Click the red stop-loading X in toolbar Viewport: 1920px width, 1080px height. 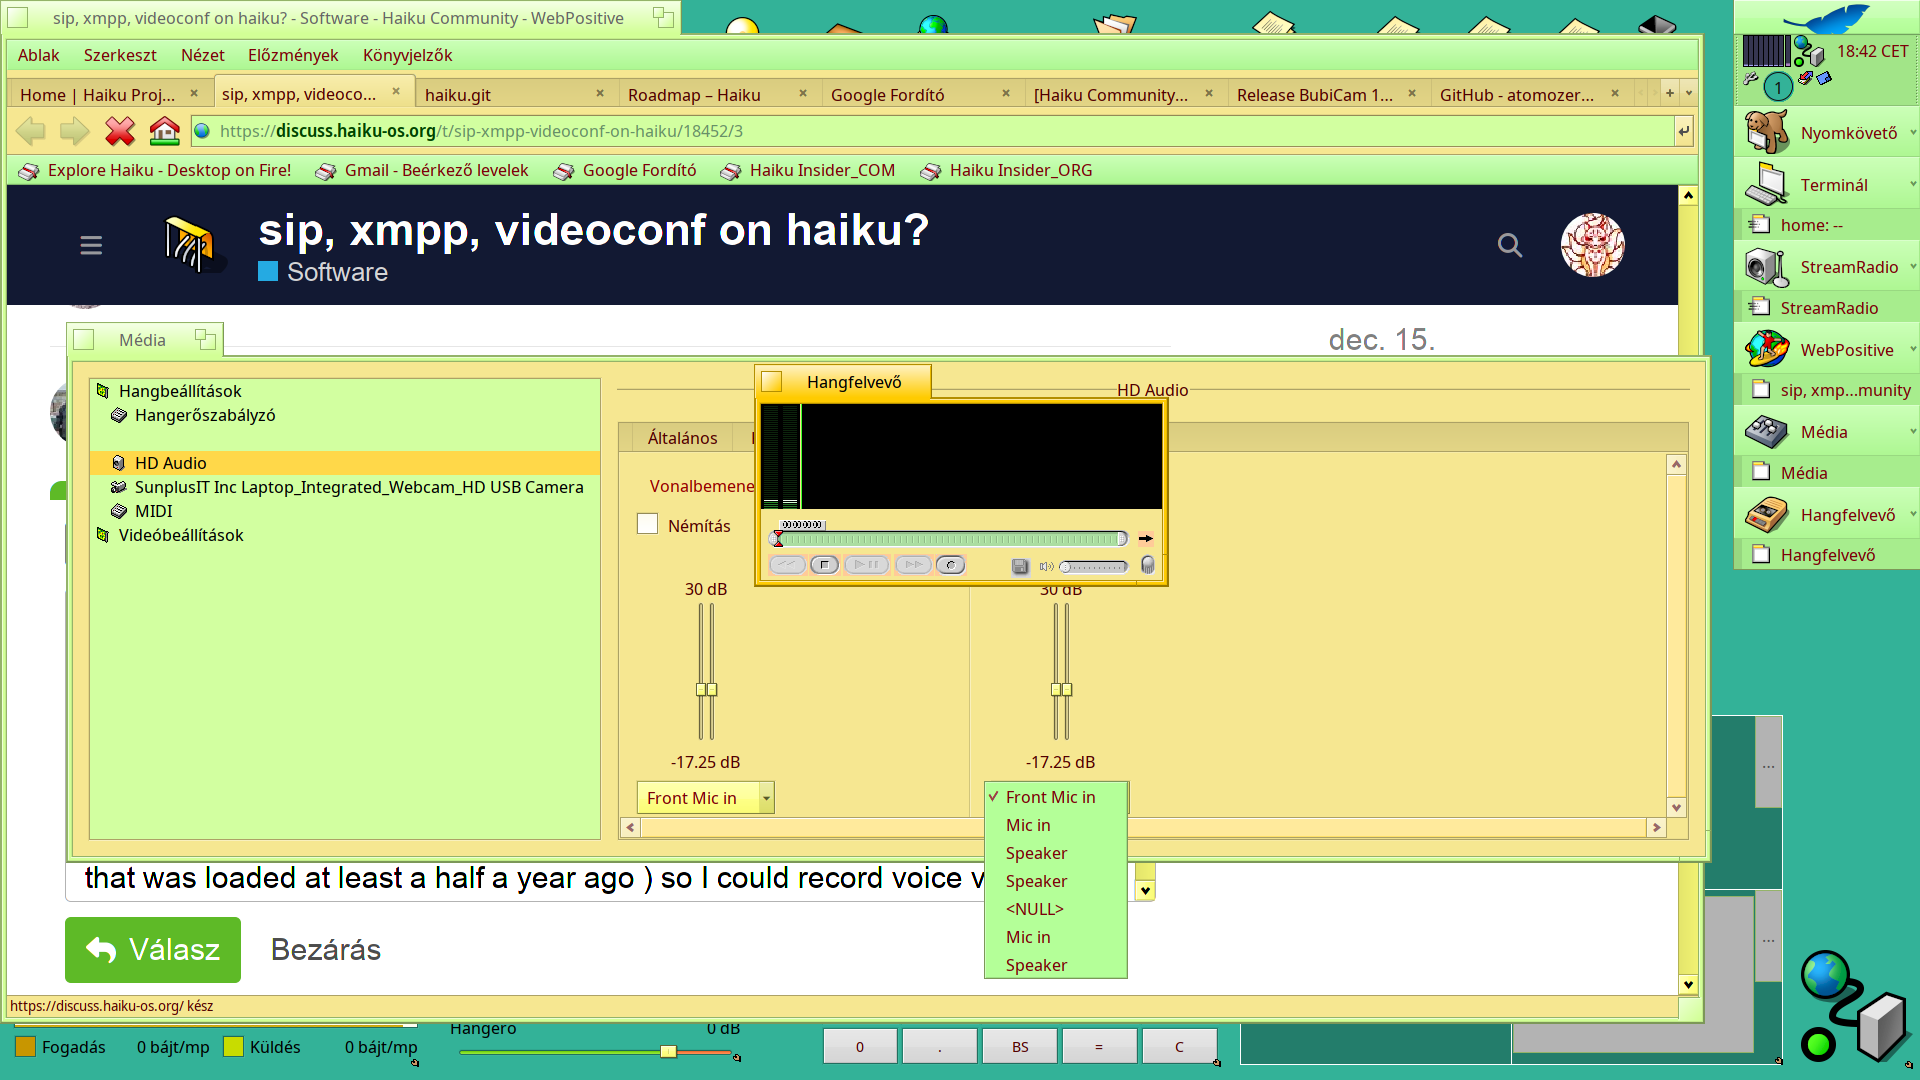(x=120, y=131)
